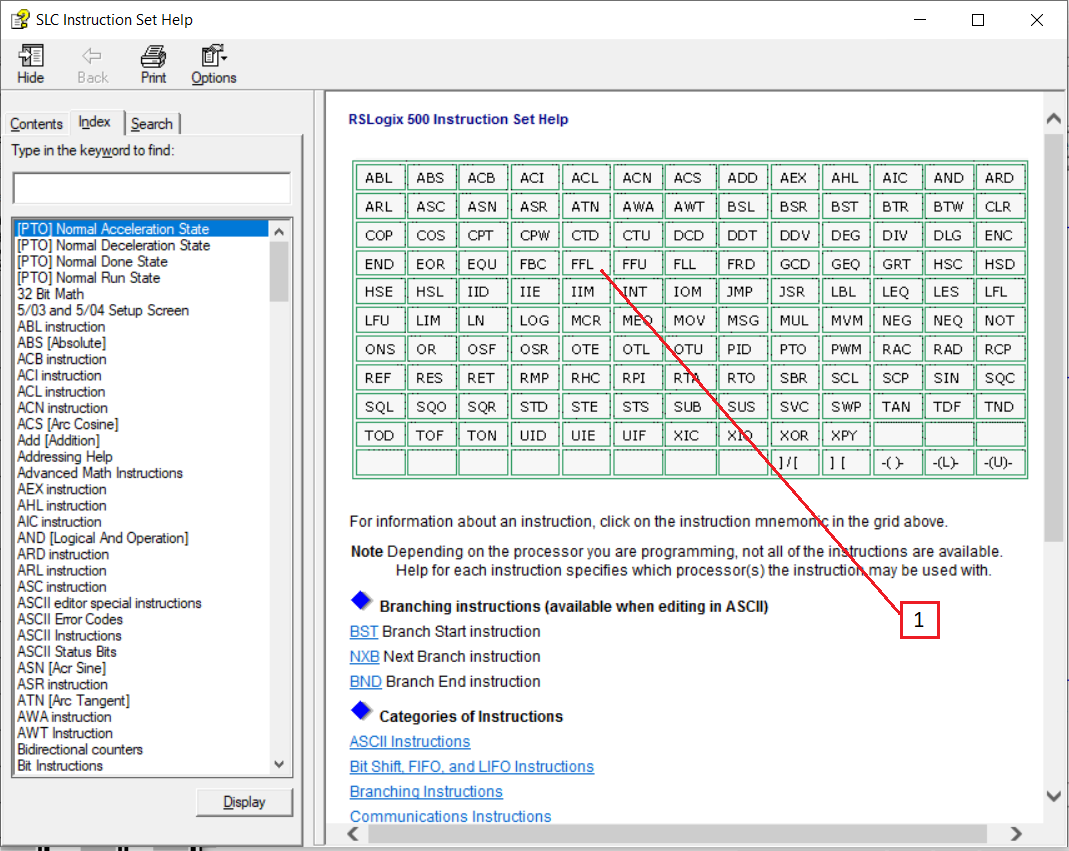Click the horizontal scrollbar thumb

678,833
